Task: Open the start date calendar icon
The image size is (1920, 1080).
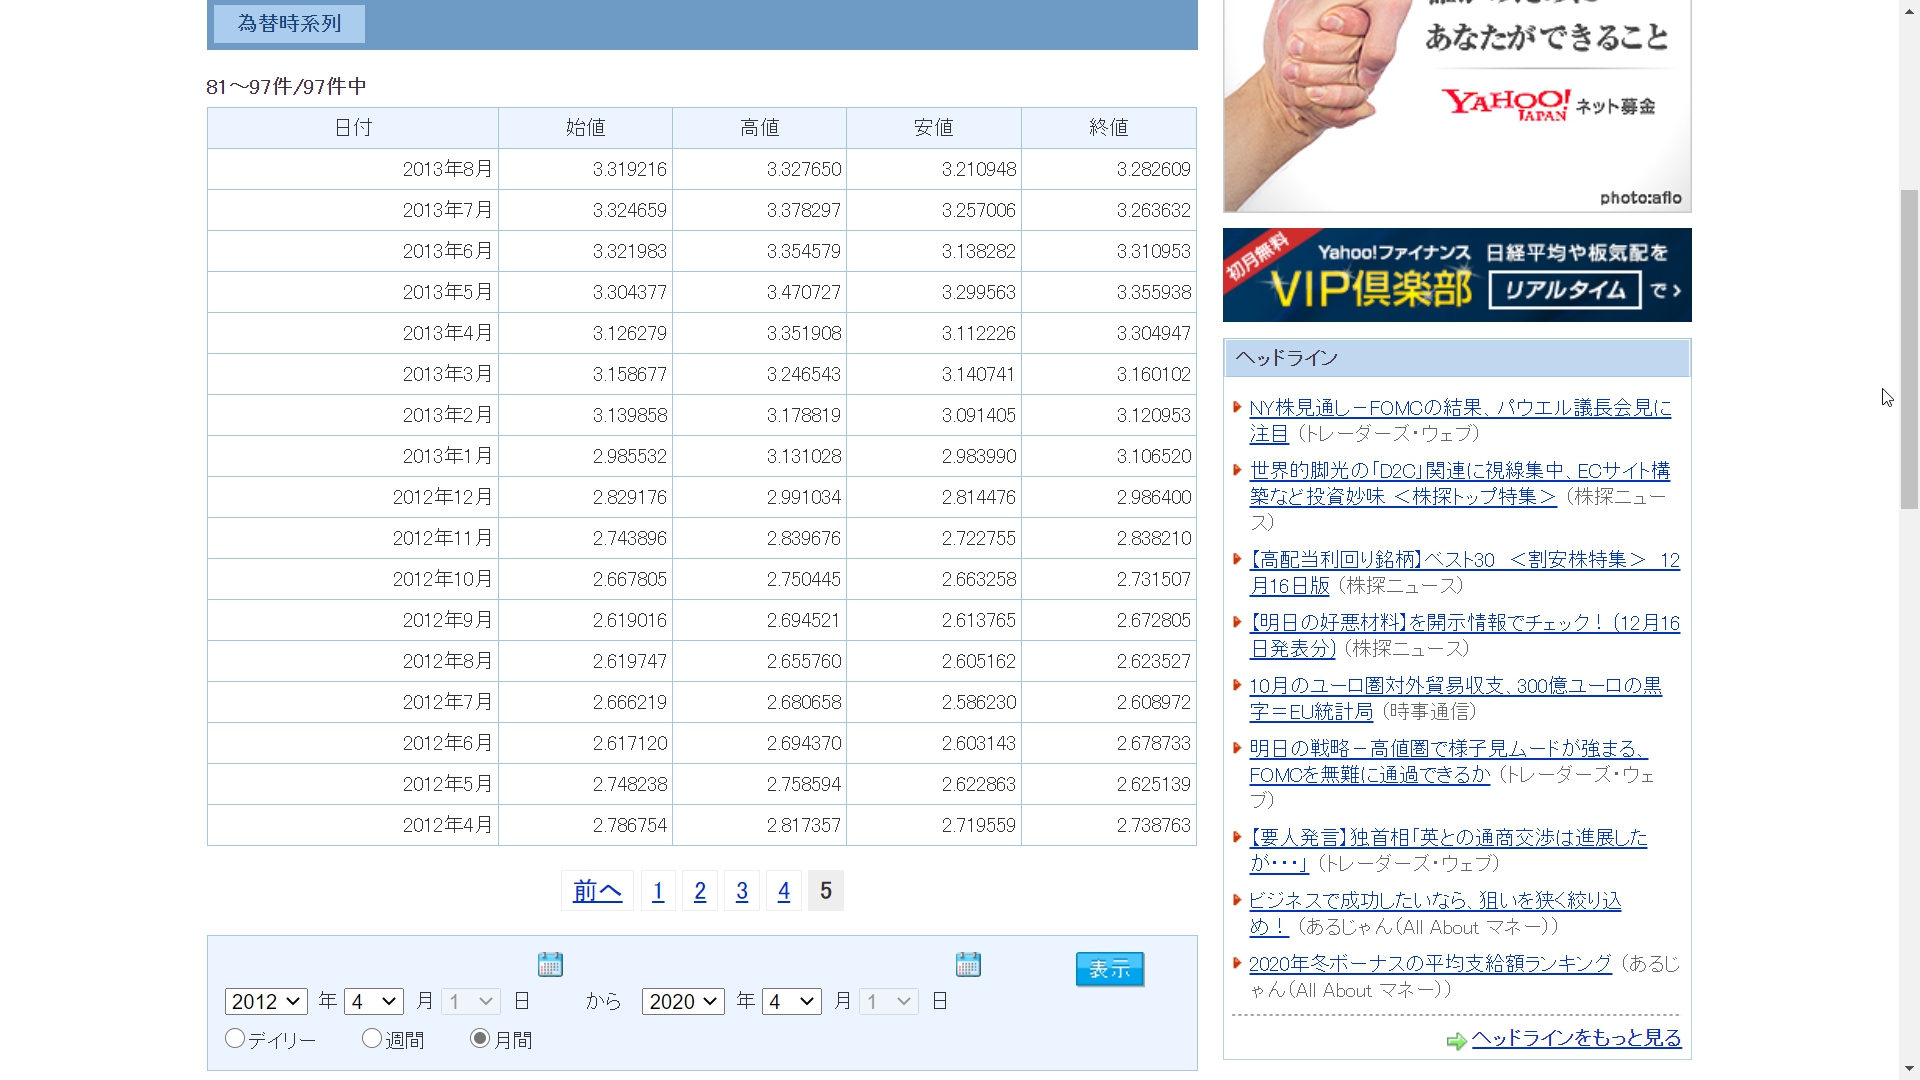Action: [x=550, y=964]
